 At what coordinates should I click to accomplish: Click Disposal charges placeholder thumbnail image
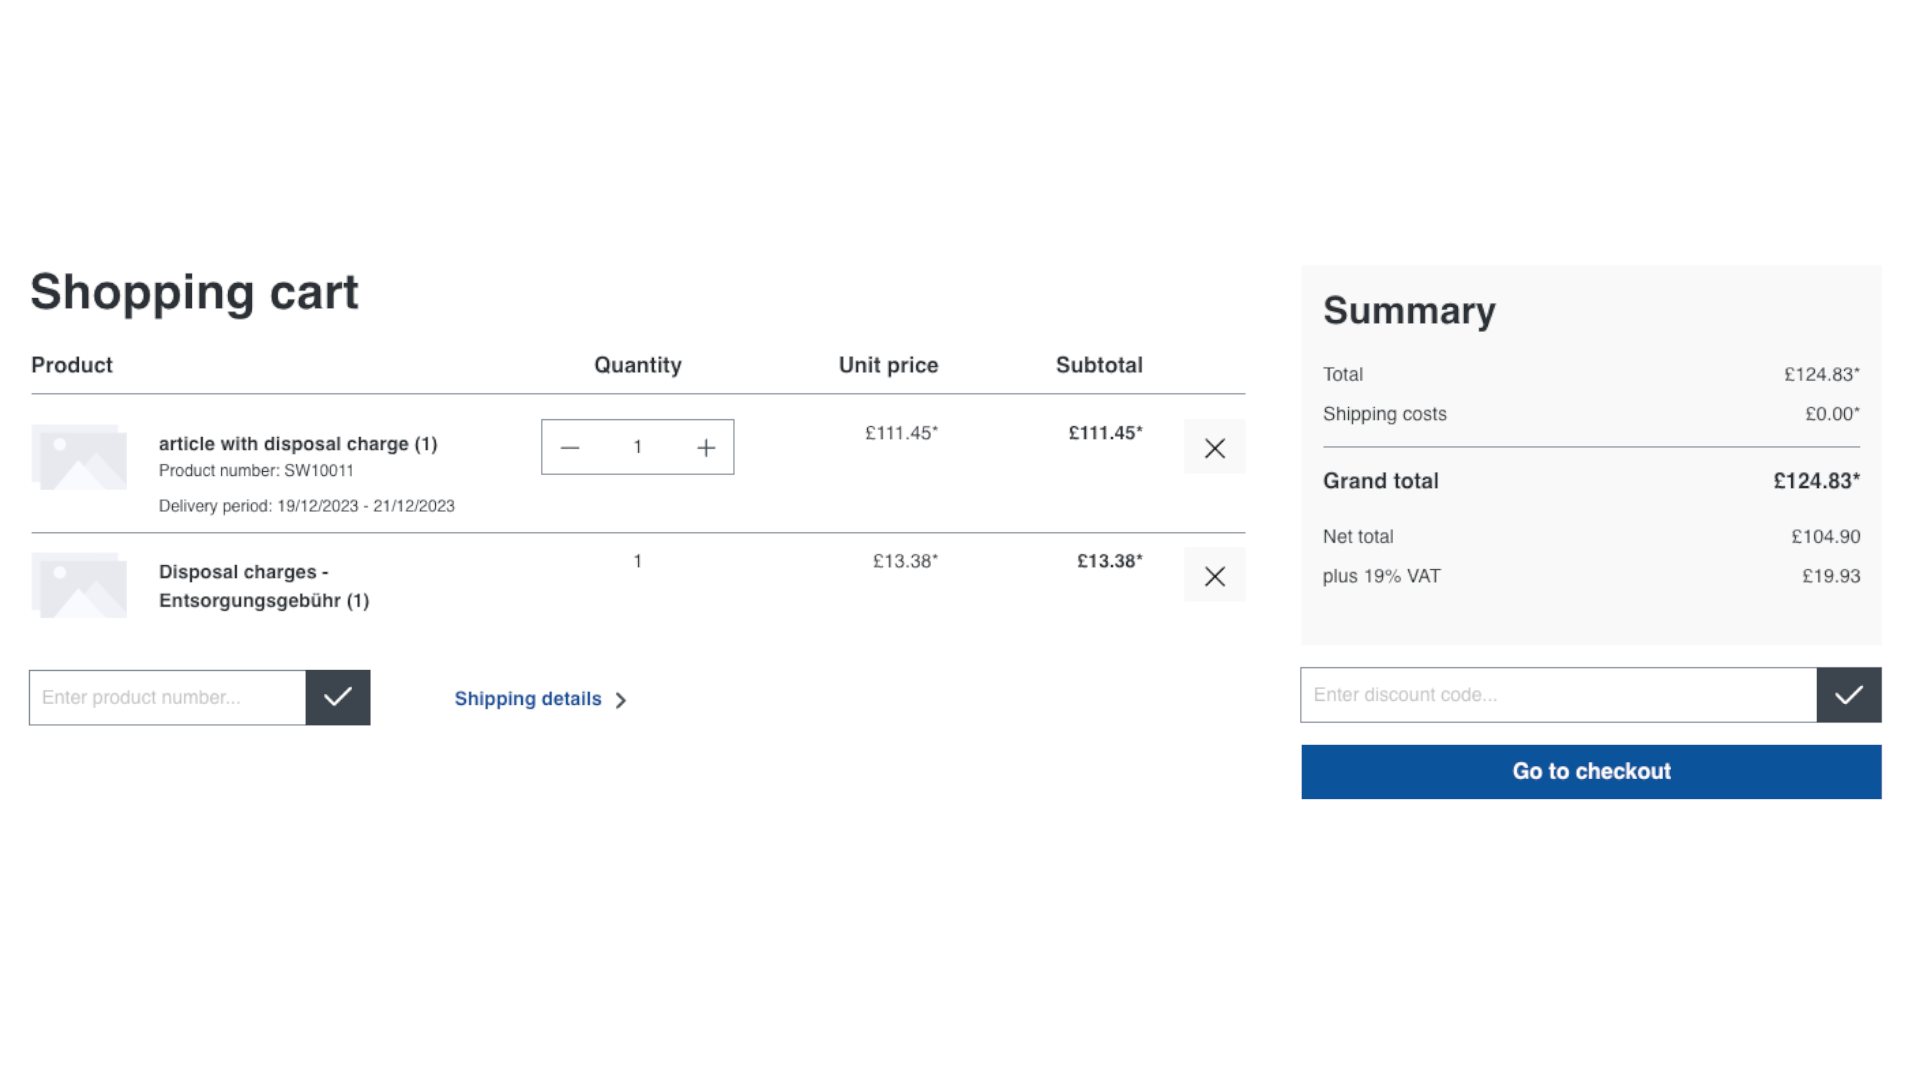[79, 585]
